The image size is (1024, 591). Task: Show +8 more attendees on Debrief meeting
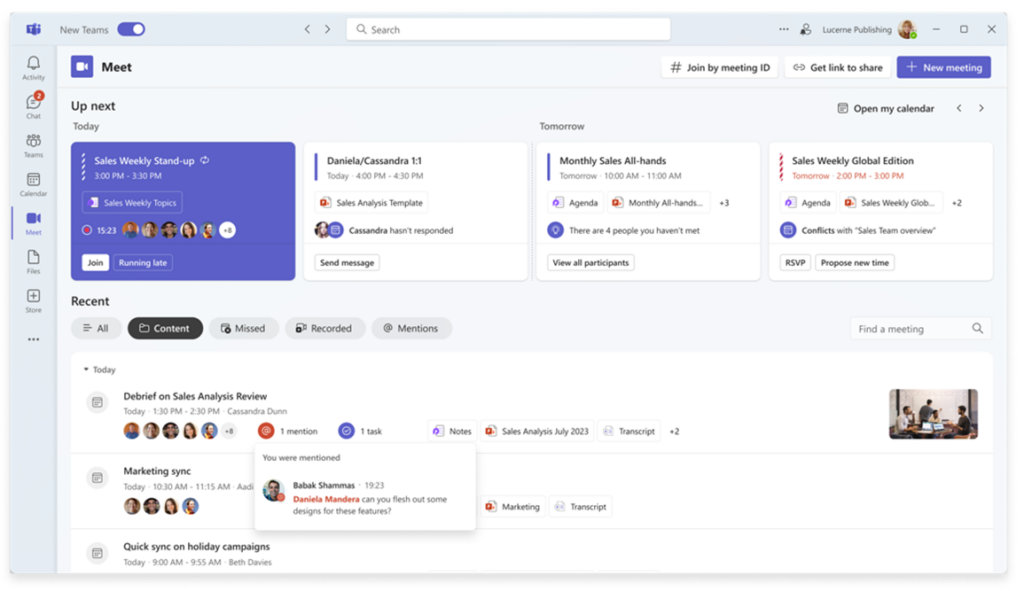[x=229, y=431]
